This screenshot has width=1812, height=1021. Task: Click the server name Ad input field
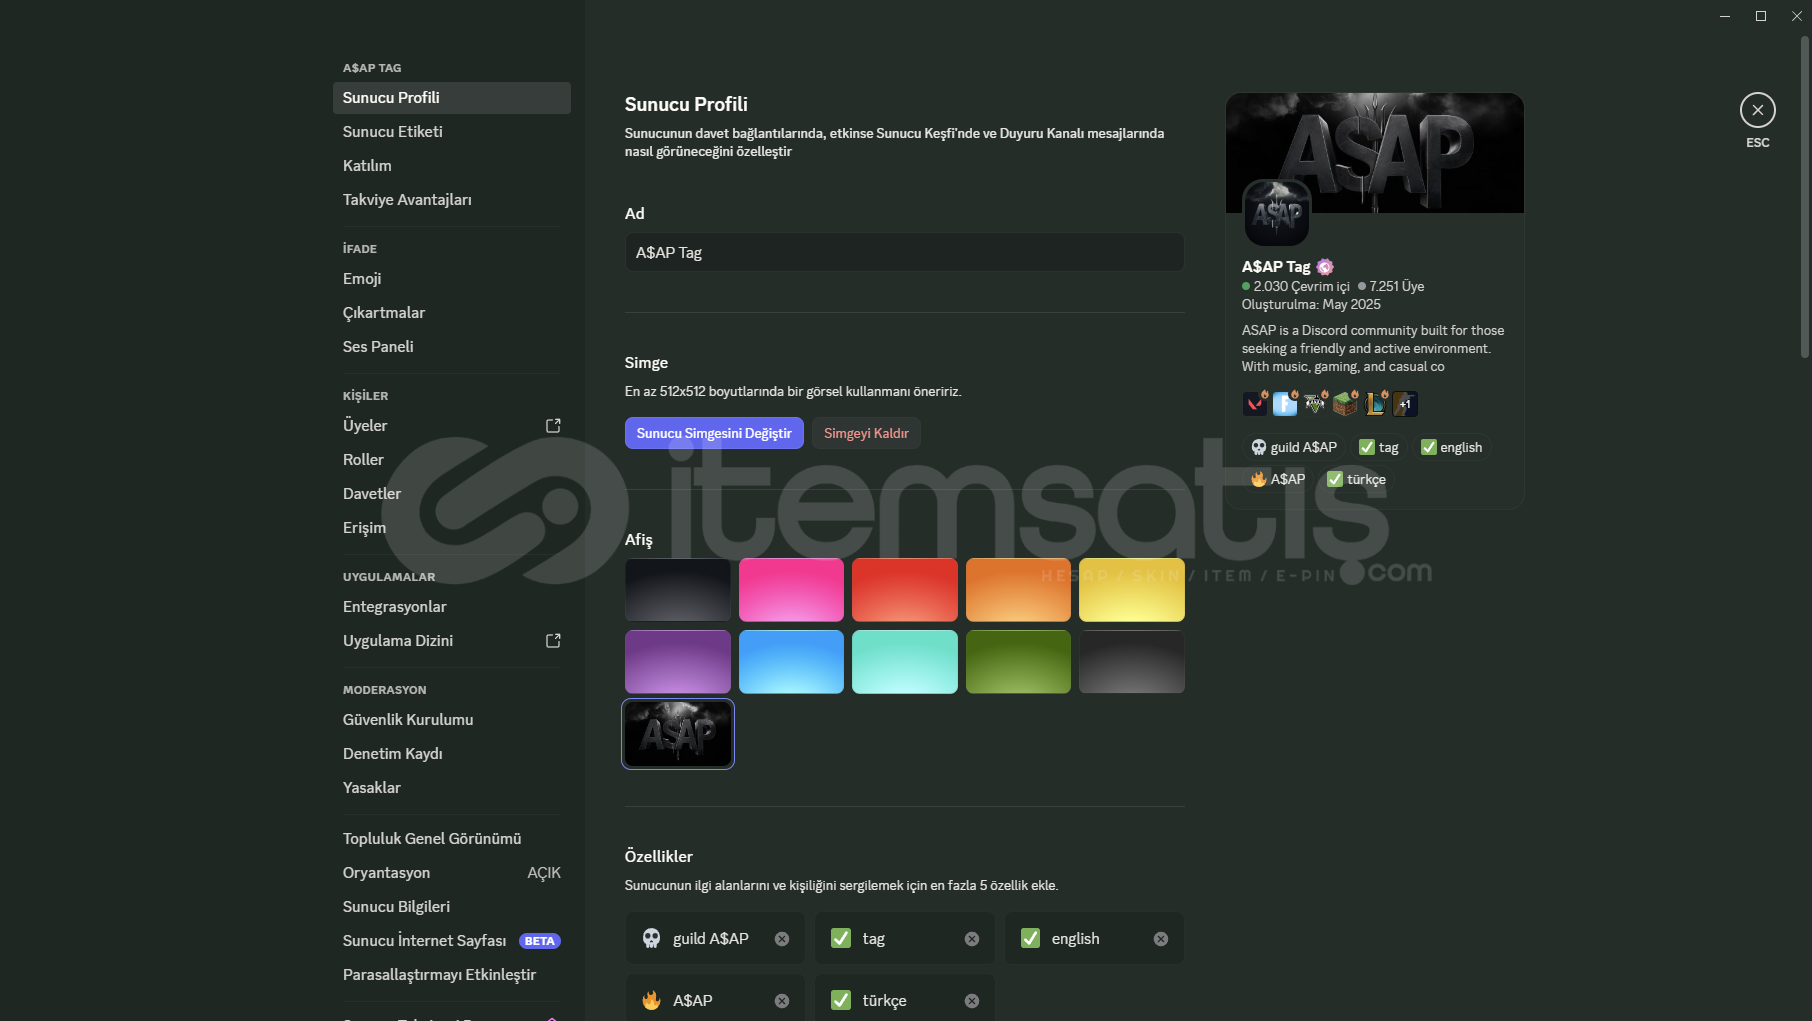pos(904,252)
